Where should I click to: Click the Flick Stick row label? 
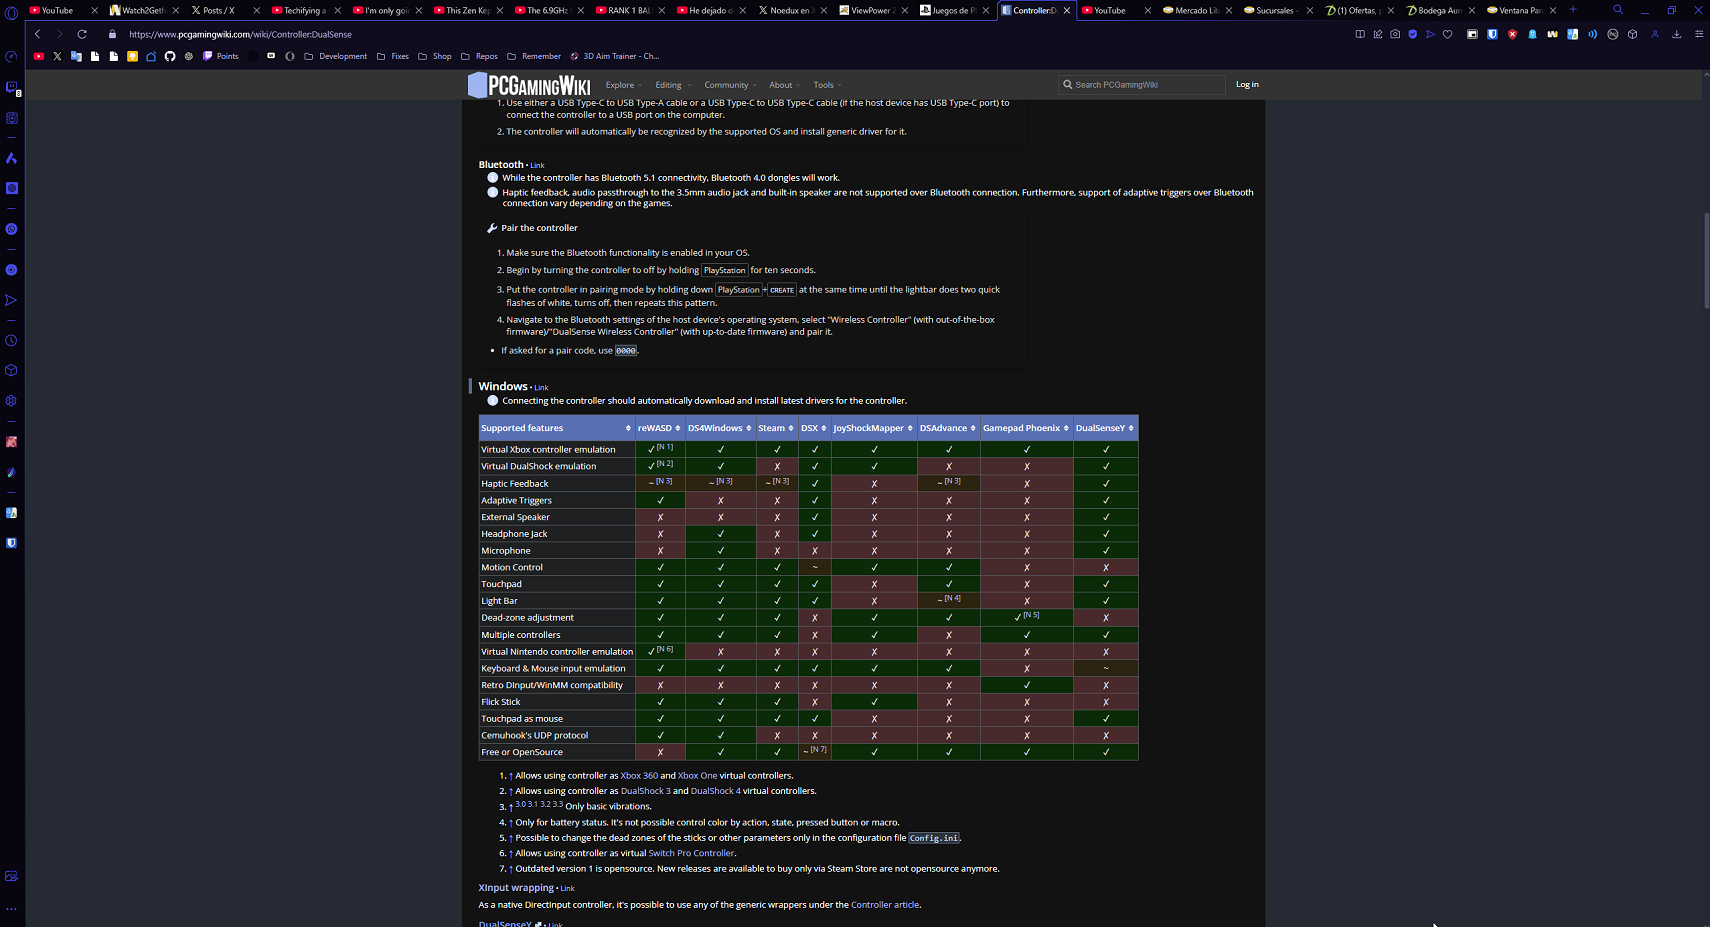pos(500,702)
